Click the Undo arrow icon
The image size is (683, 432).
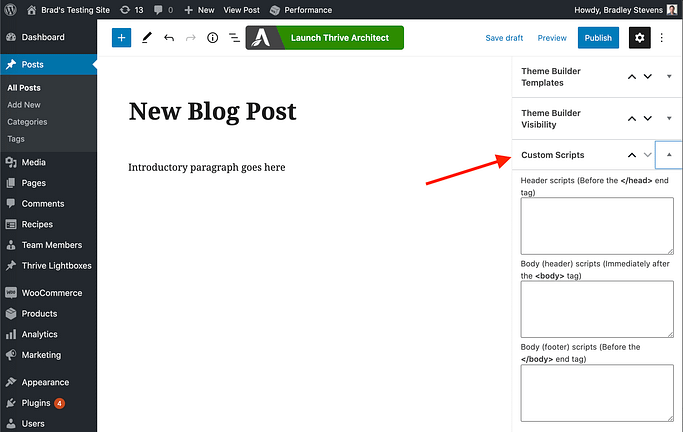(x=168, y=38)
